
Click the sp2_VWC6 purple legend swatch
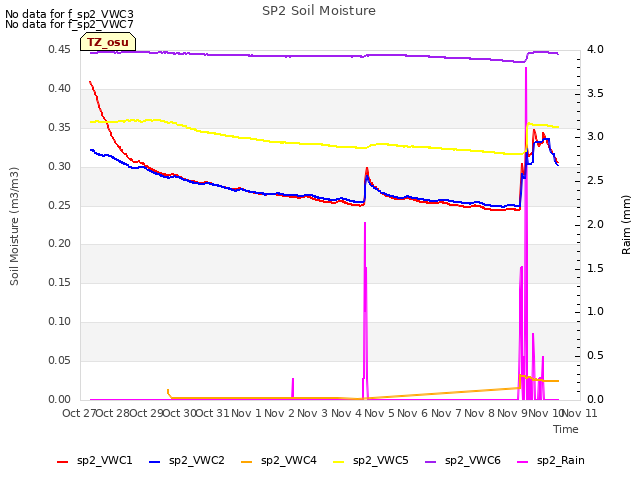[x=431, y=462]
